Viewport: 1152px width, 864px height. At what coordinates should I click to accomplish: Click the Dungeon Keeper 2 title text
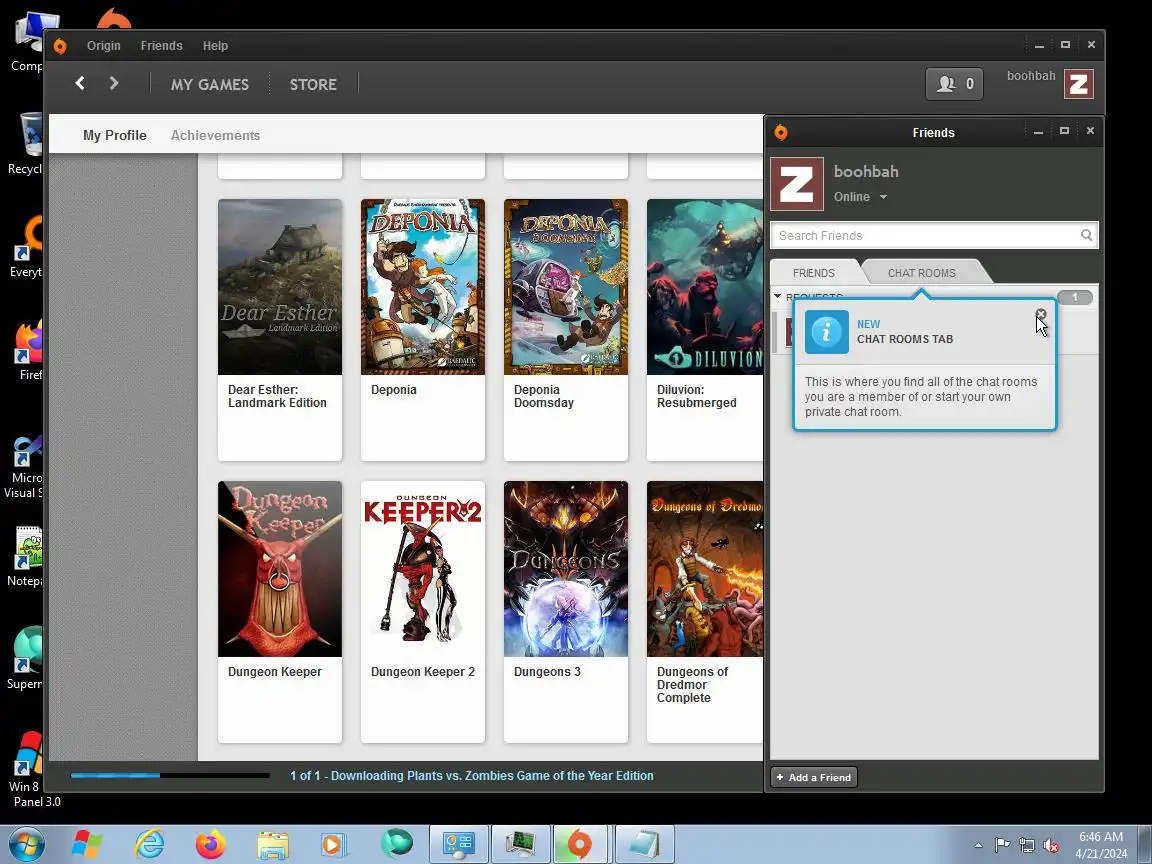coord(423,672)
